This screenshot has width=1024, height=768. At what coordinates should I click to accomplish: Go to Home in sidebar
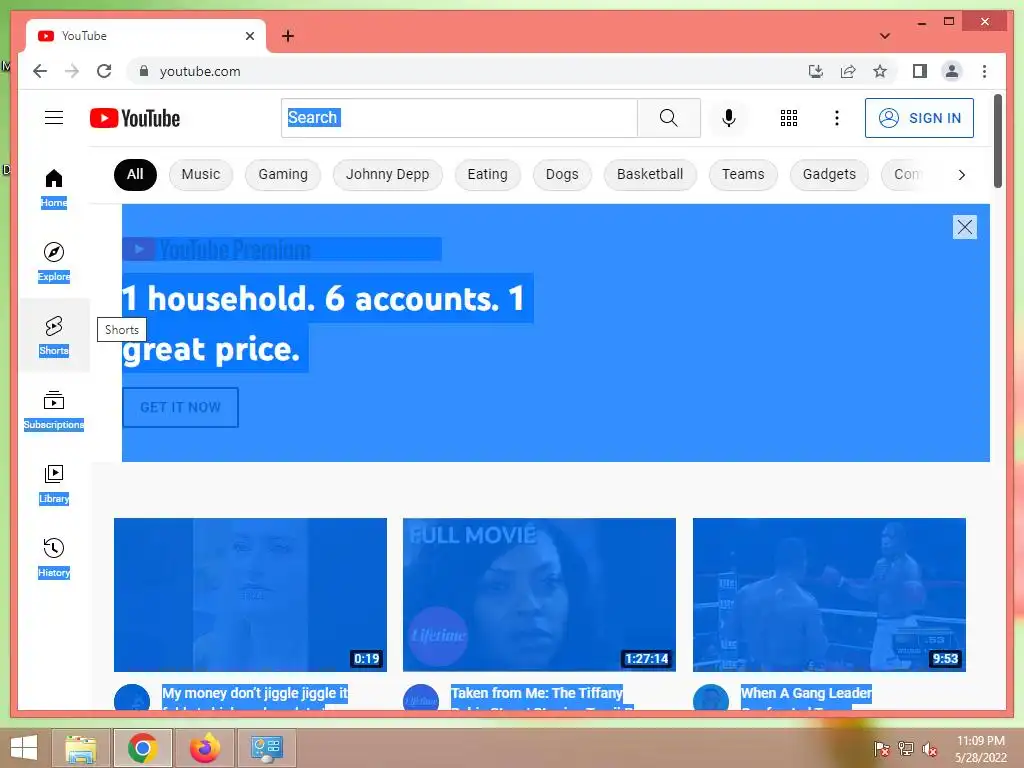point(54,188)
